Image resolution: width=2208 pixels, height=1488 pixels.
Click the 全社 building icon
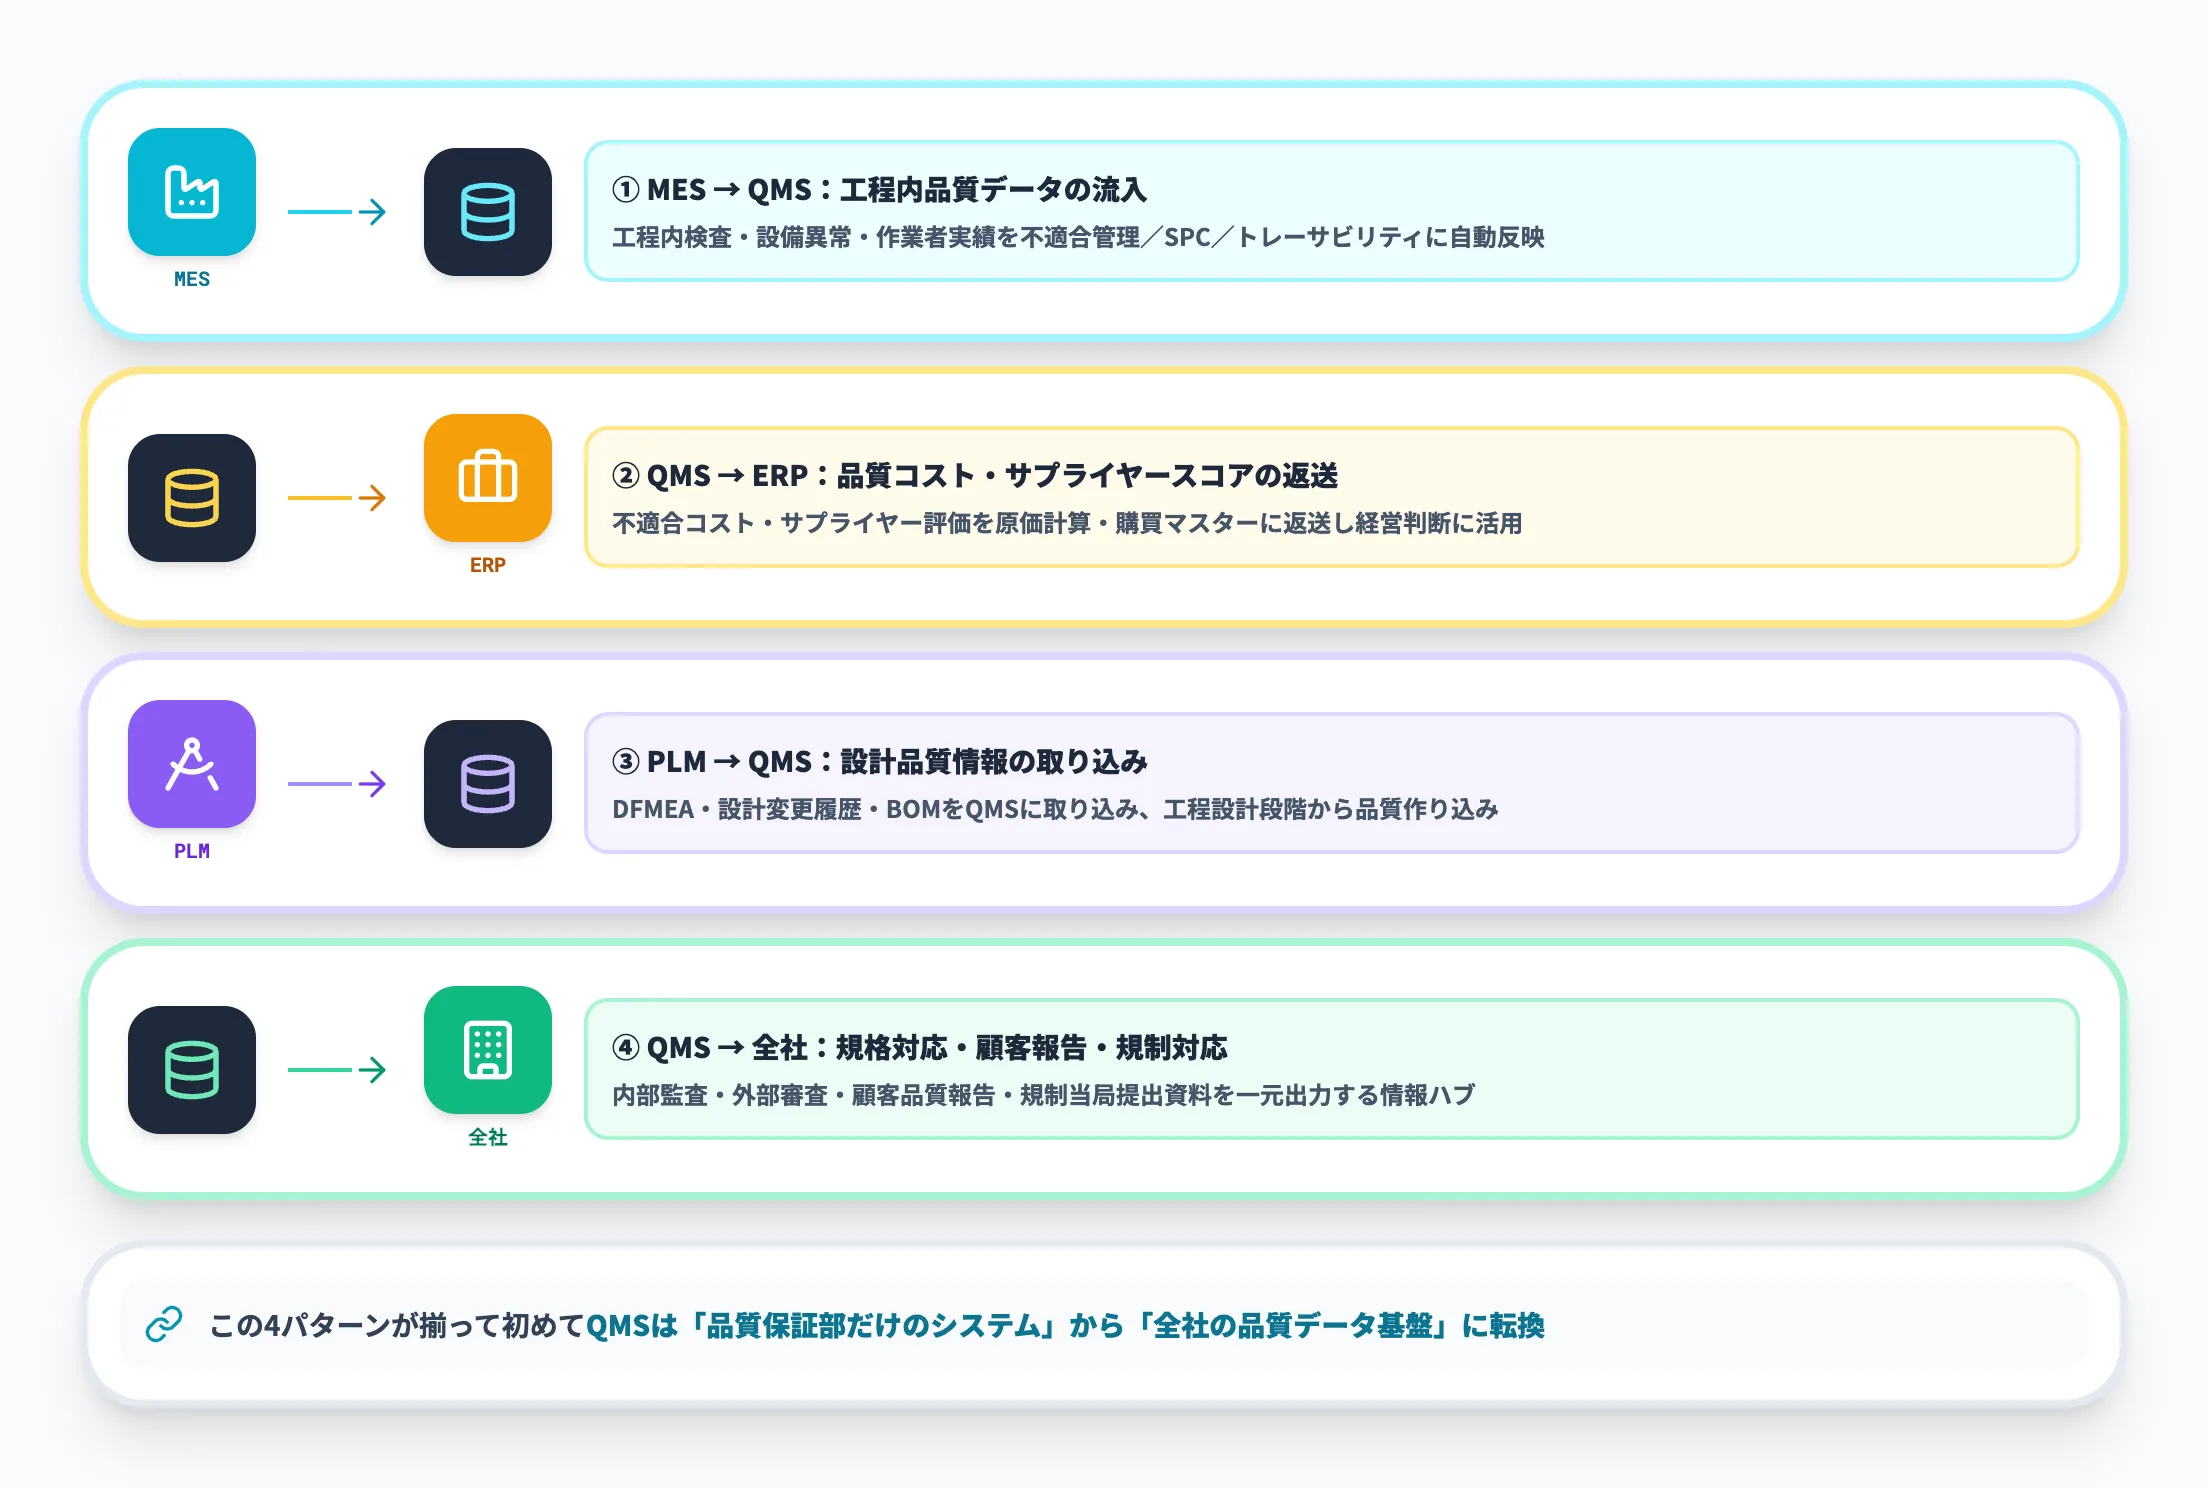coord(488,1050)
